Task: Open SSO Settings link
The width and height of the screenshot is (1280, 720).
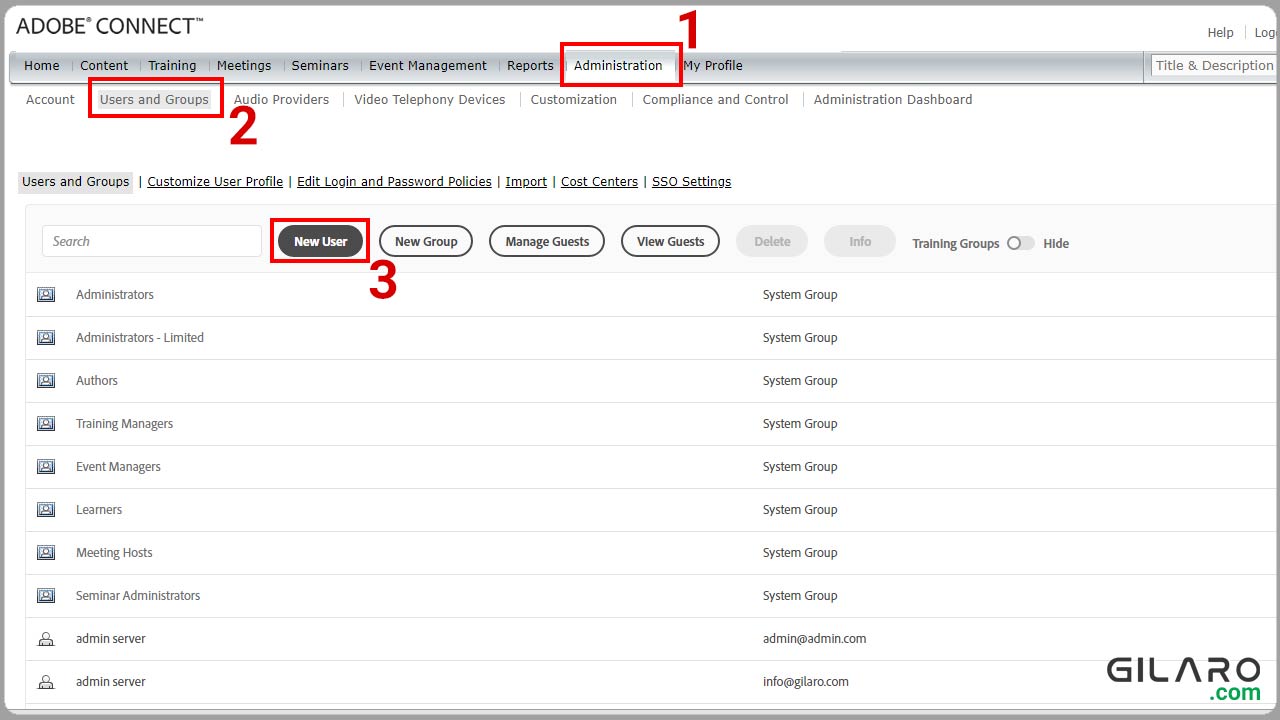Action: pyautogui.click(x=691, y=182)
